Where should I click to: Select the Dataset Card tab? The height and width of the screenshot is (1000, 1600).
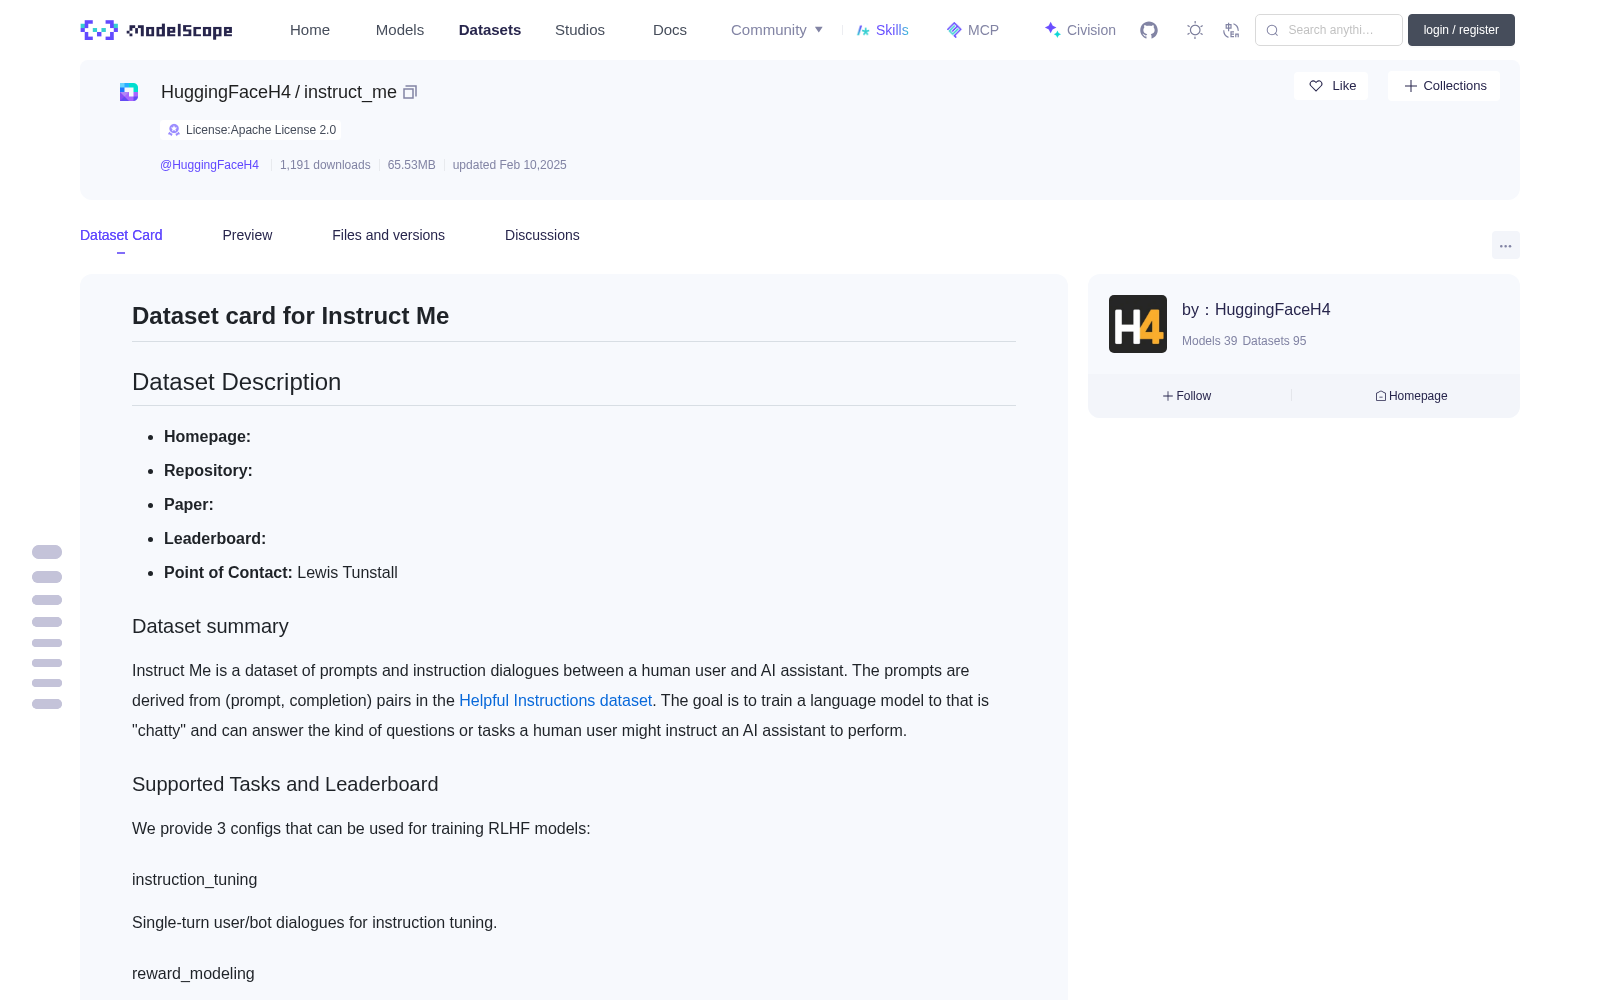coord(121,235)
